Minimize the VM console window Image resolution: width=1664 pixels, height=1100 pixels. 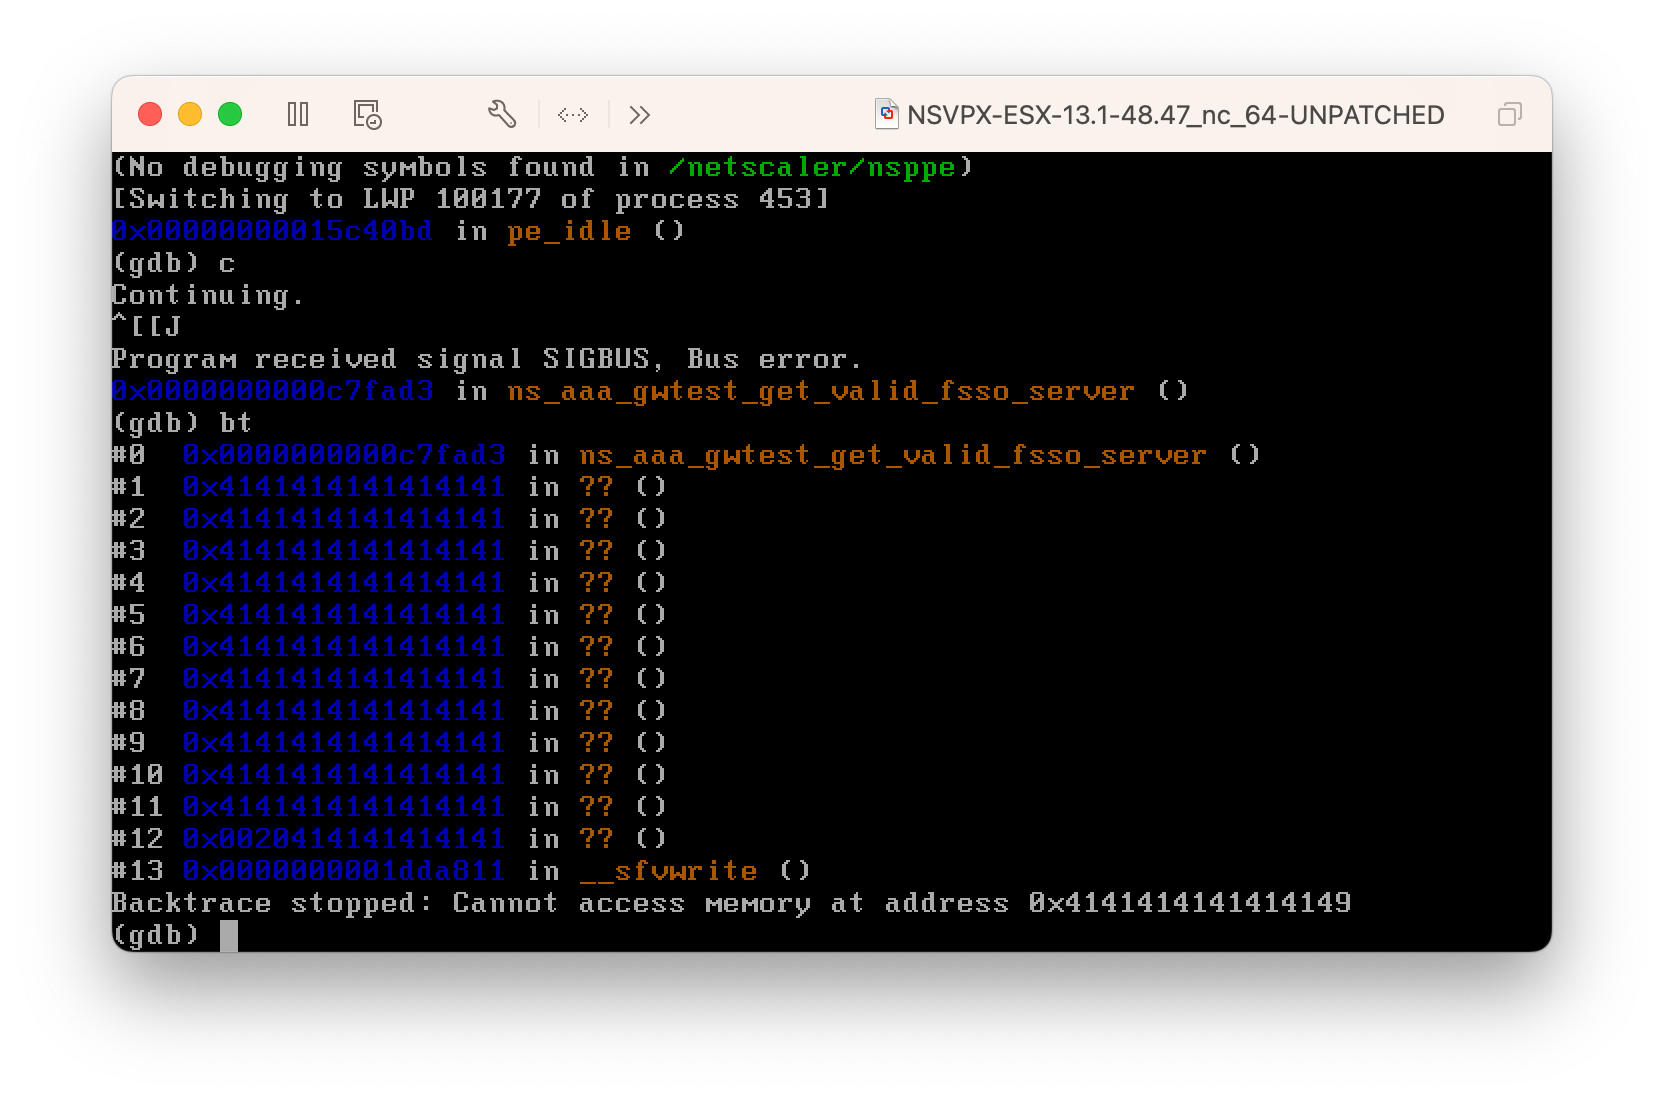(x=190, y=114)
